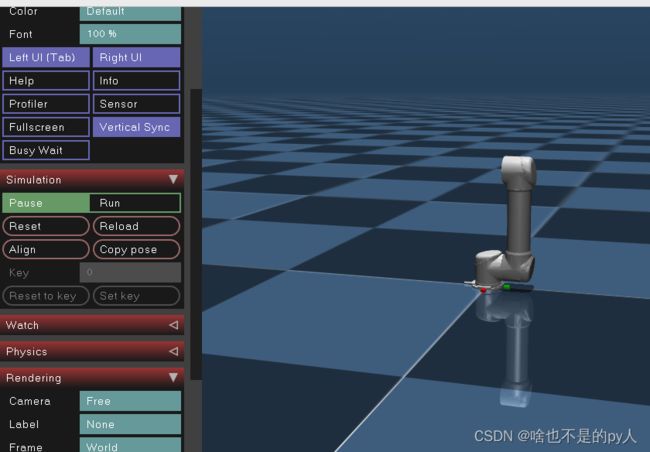650x452 pixels.
Task: Toggle the Profiler display
Action: point(46,104)
